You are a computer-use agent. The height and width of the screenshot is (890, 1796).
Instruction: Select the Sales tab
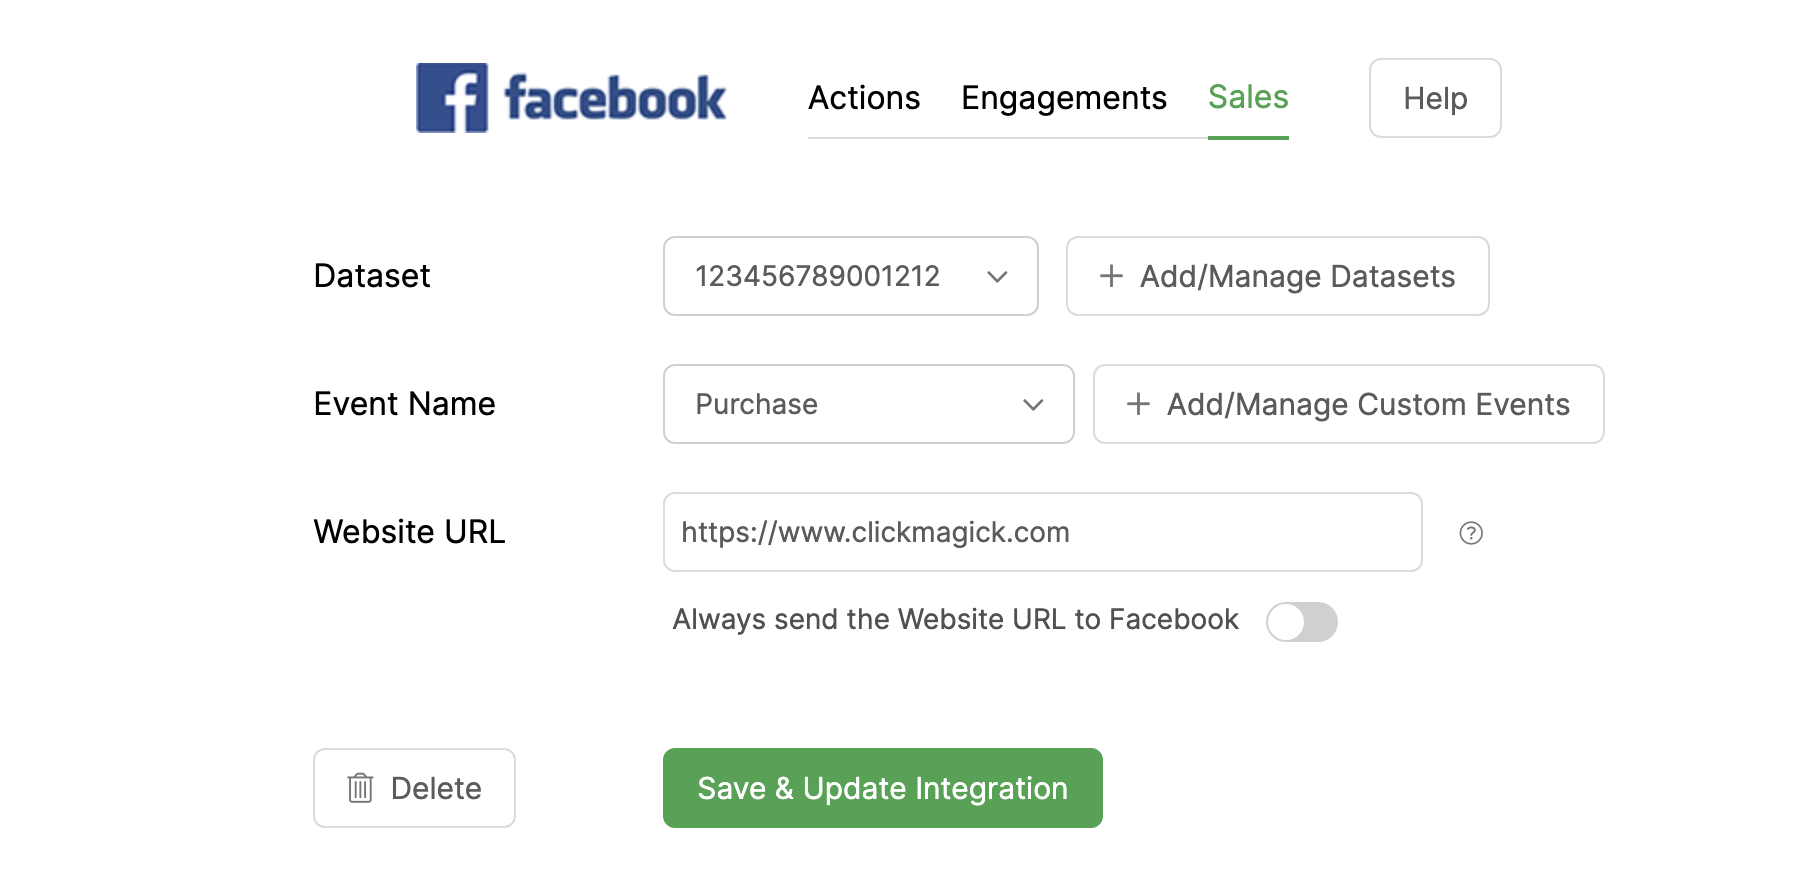click(1248, 97)
